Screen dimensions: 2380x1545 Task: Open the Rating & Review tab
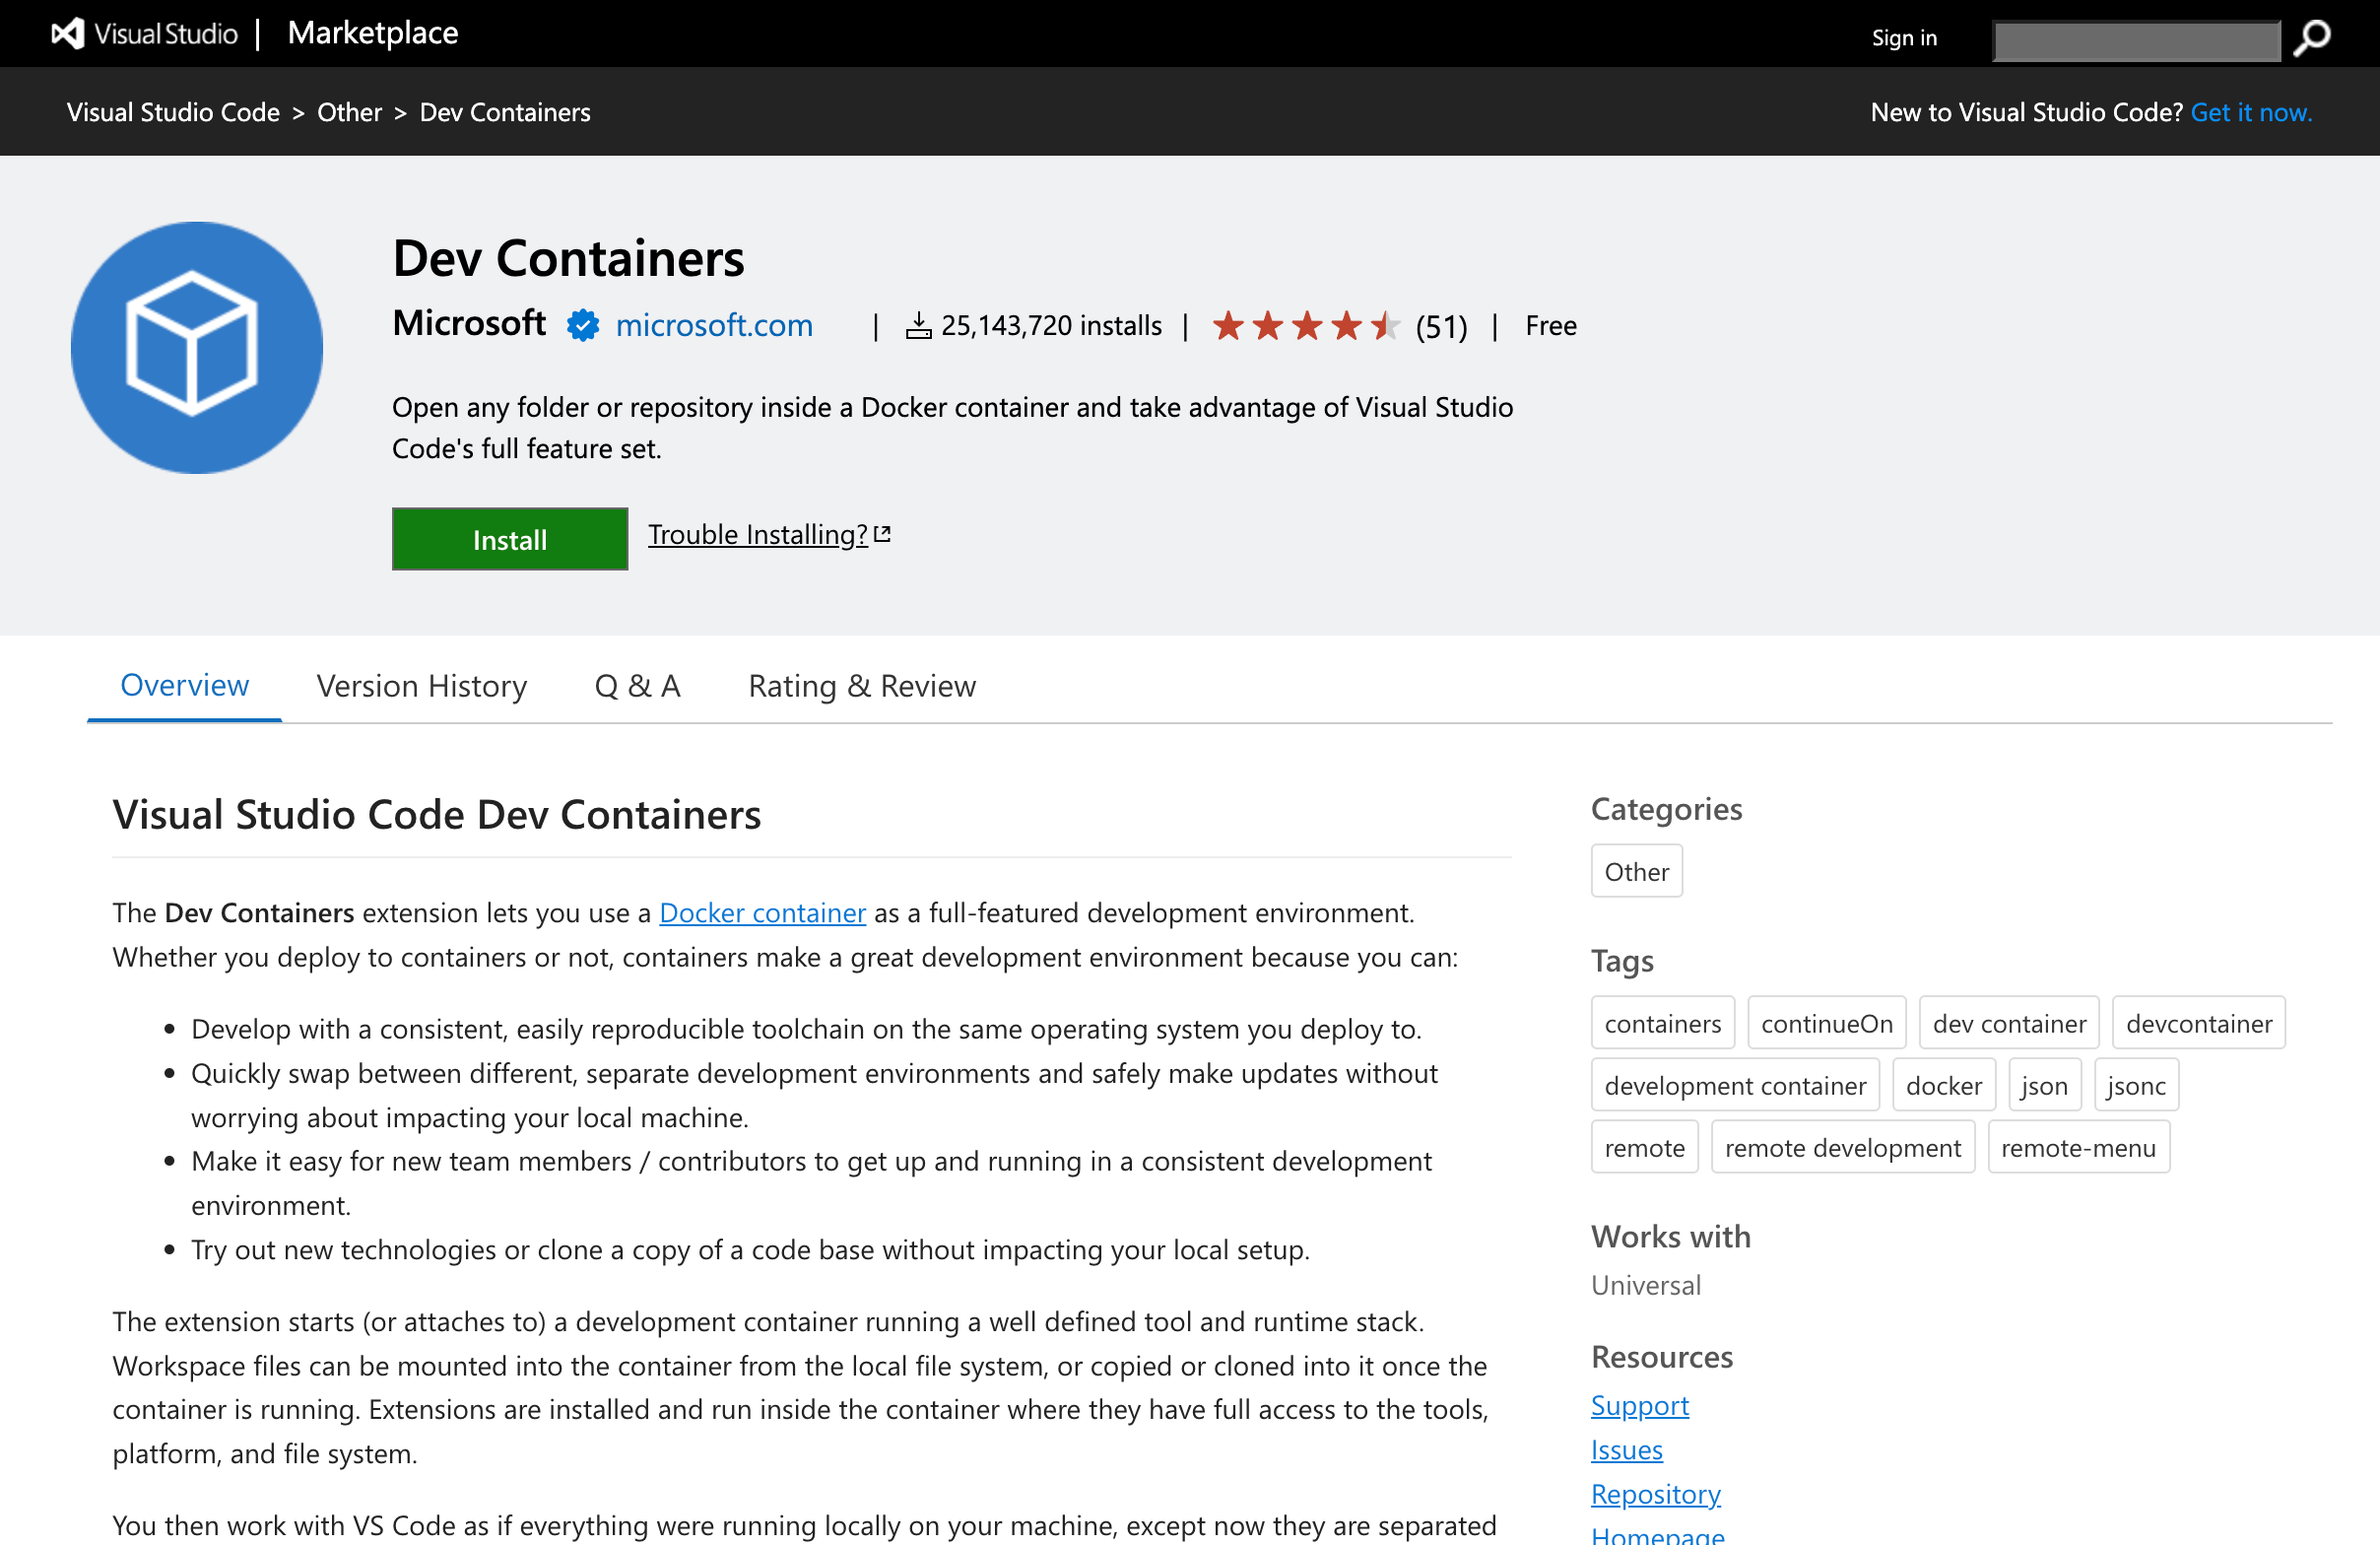862,686
